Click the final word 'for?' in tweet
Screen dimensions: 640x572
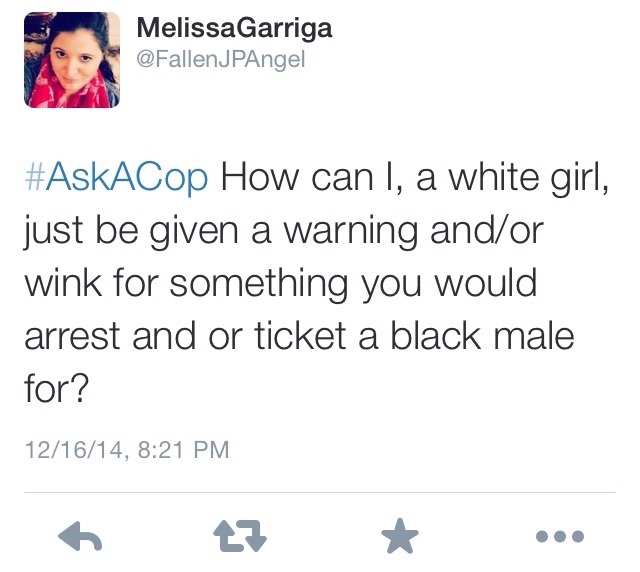pos(56,389)
